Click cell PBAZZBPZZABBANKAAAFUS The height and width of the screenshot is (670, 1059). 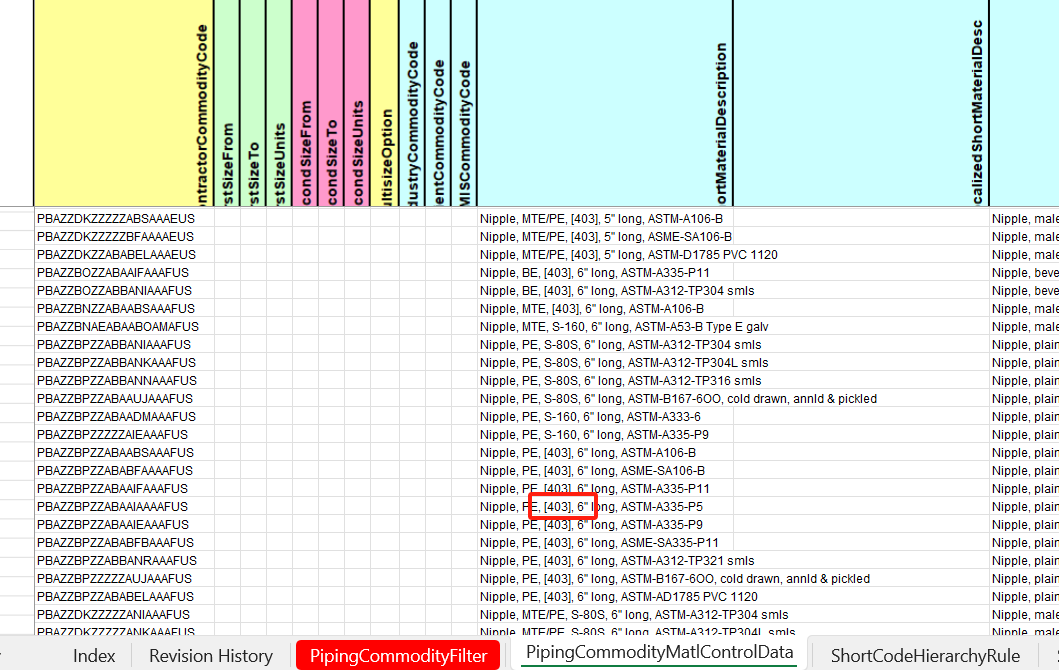click(124, 363)
